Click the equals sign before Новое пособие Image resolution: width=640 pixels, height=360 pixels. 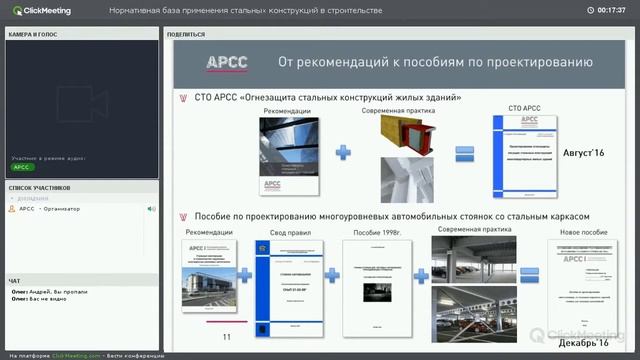tap(529, 275)
